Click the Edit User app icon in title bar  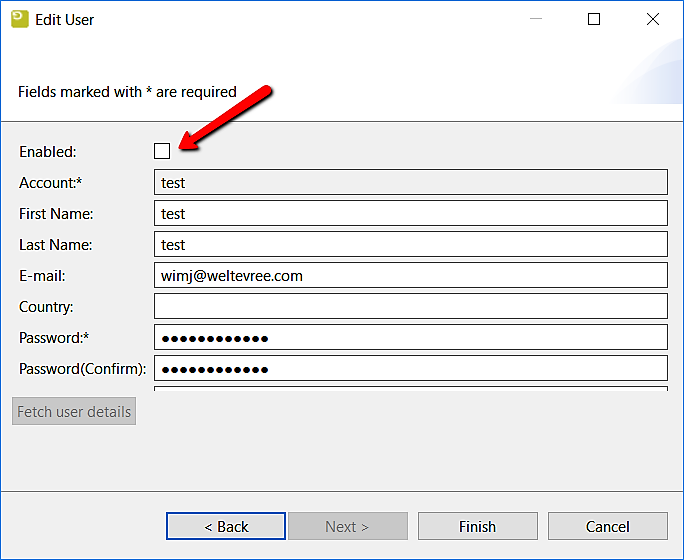point(20,19)
